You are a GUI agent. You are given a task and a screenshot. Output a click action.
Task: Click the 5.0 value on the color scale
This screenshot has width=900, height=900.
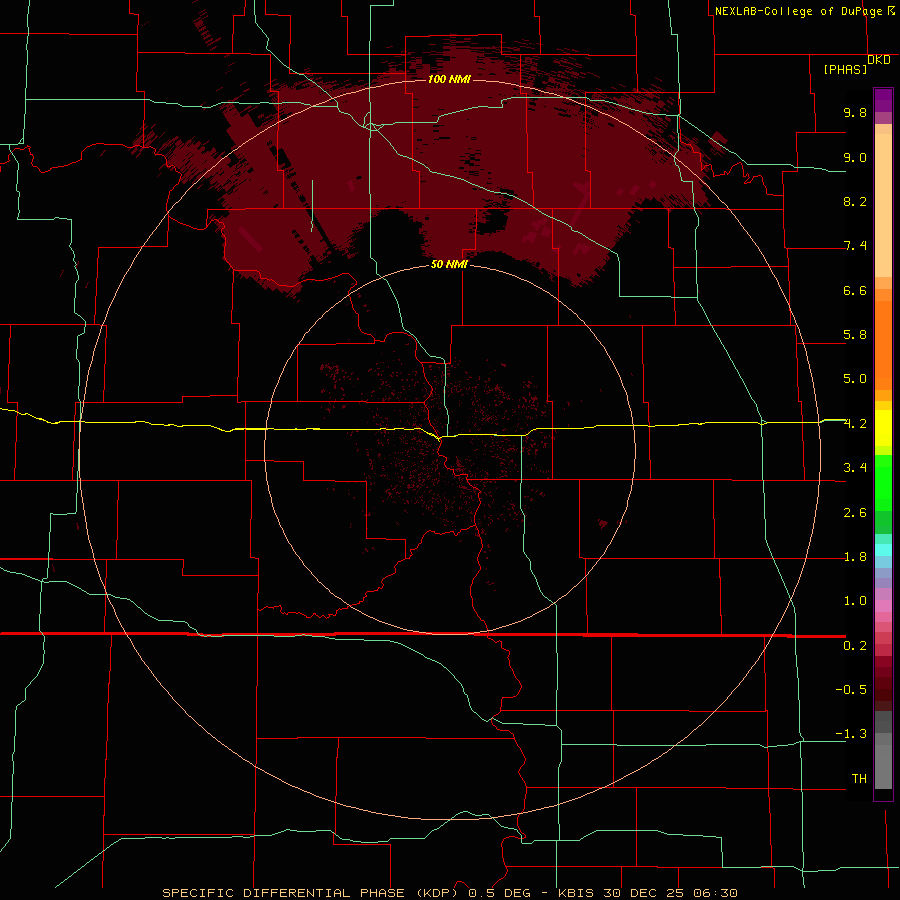855,379
